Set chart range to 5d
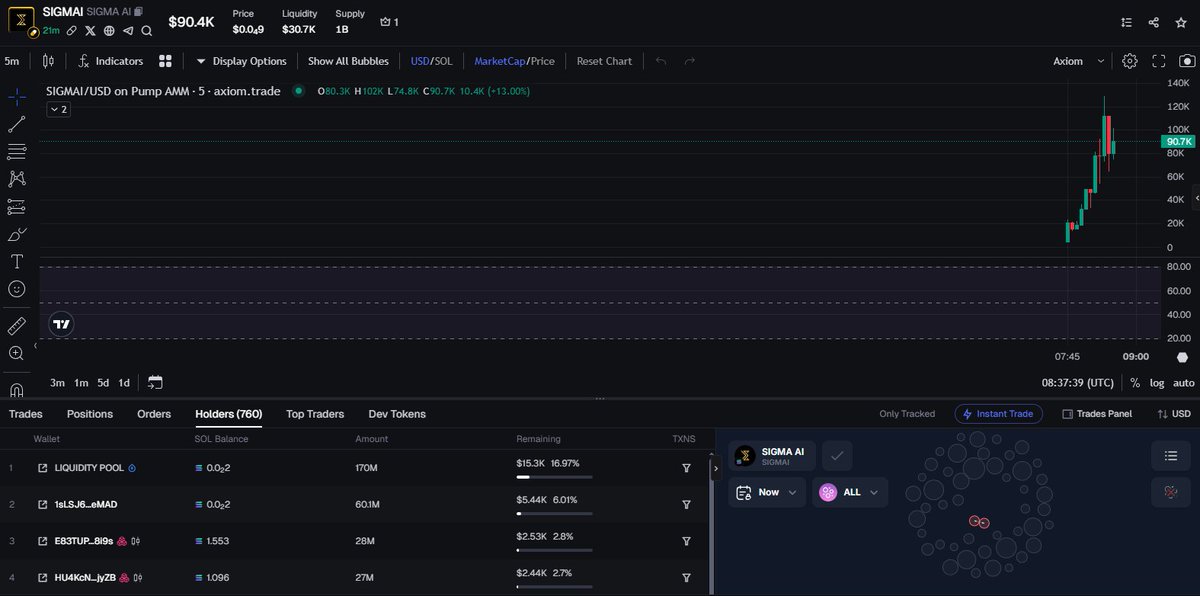Screen dimensions: 1200x596 (x=103, y=383)
